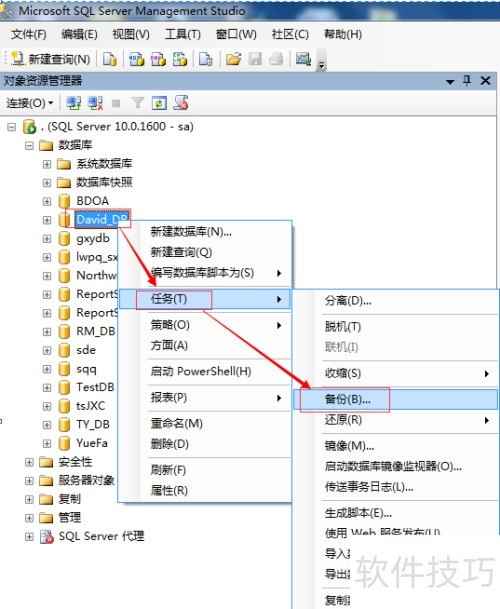Choose 重命名(M) from context menu
Viewport: 500px width, 609px height.
pos(177,424)
